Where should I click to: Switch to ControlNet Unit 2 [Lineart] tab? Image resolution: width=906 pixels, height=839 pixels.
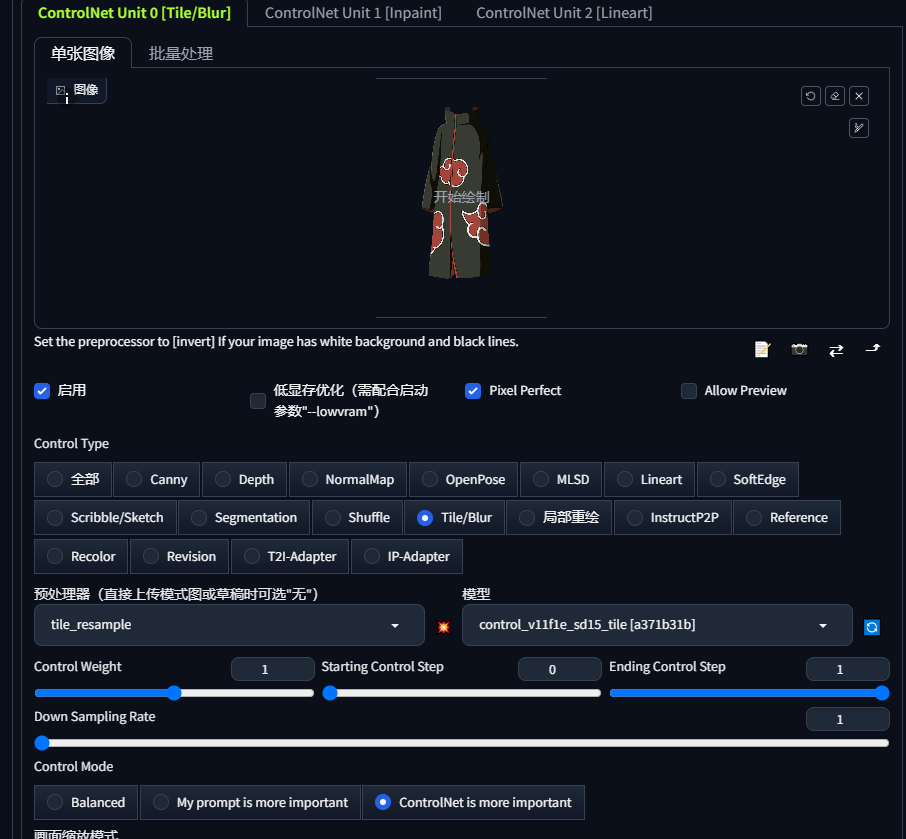[x=564, y=13]
